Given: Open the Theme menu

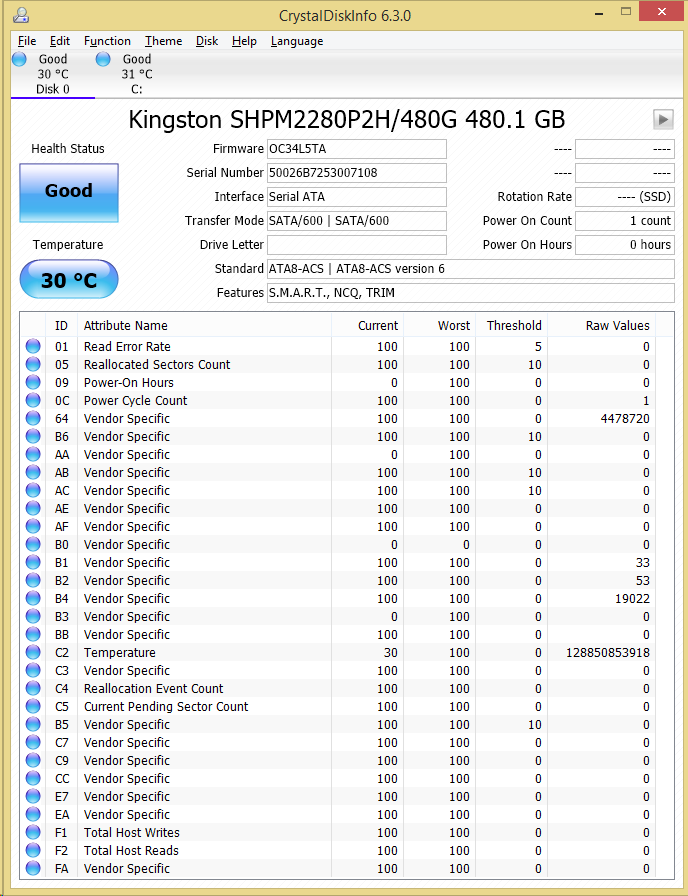Looking at the screenshot, I should click(163, 41).
